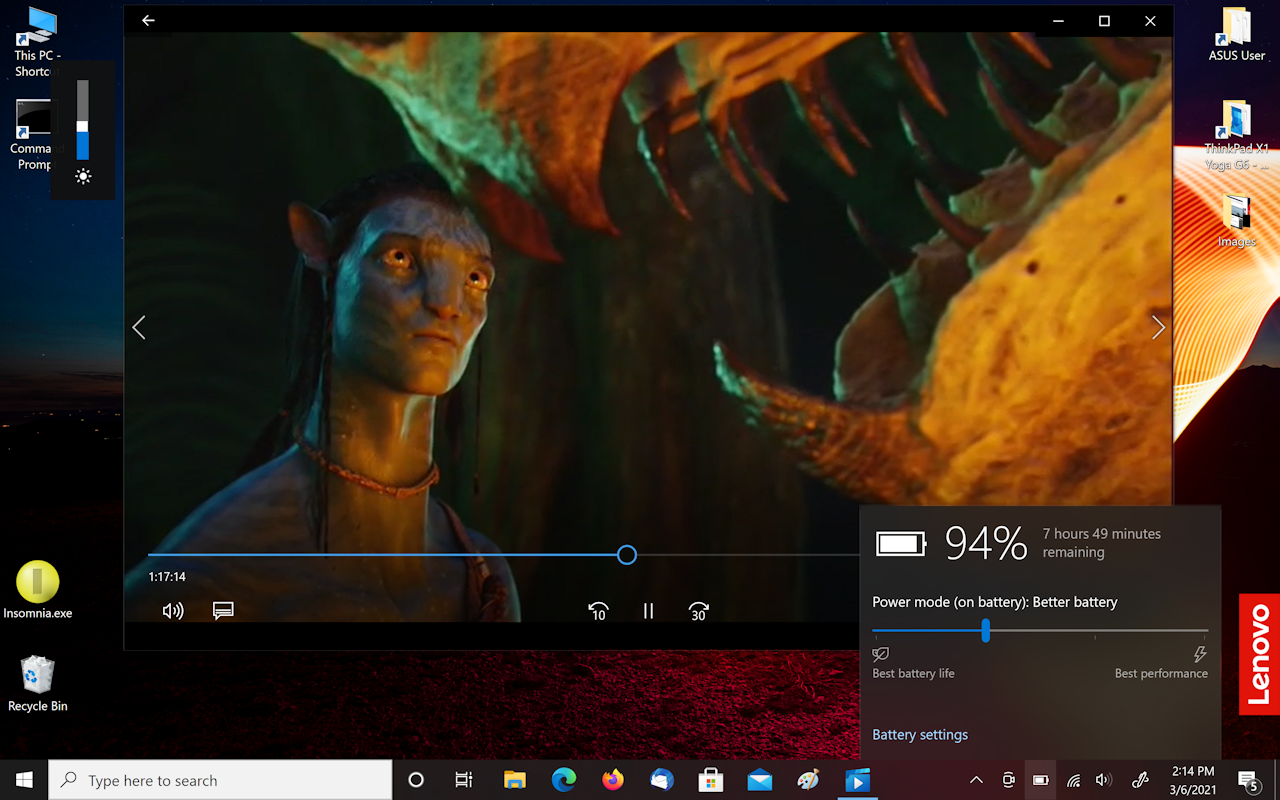Open subtitles and captions menu
The height and width of the screenshot is (800, 1280).
pyautogui.click(x=223, y=610)
